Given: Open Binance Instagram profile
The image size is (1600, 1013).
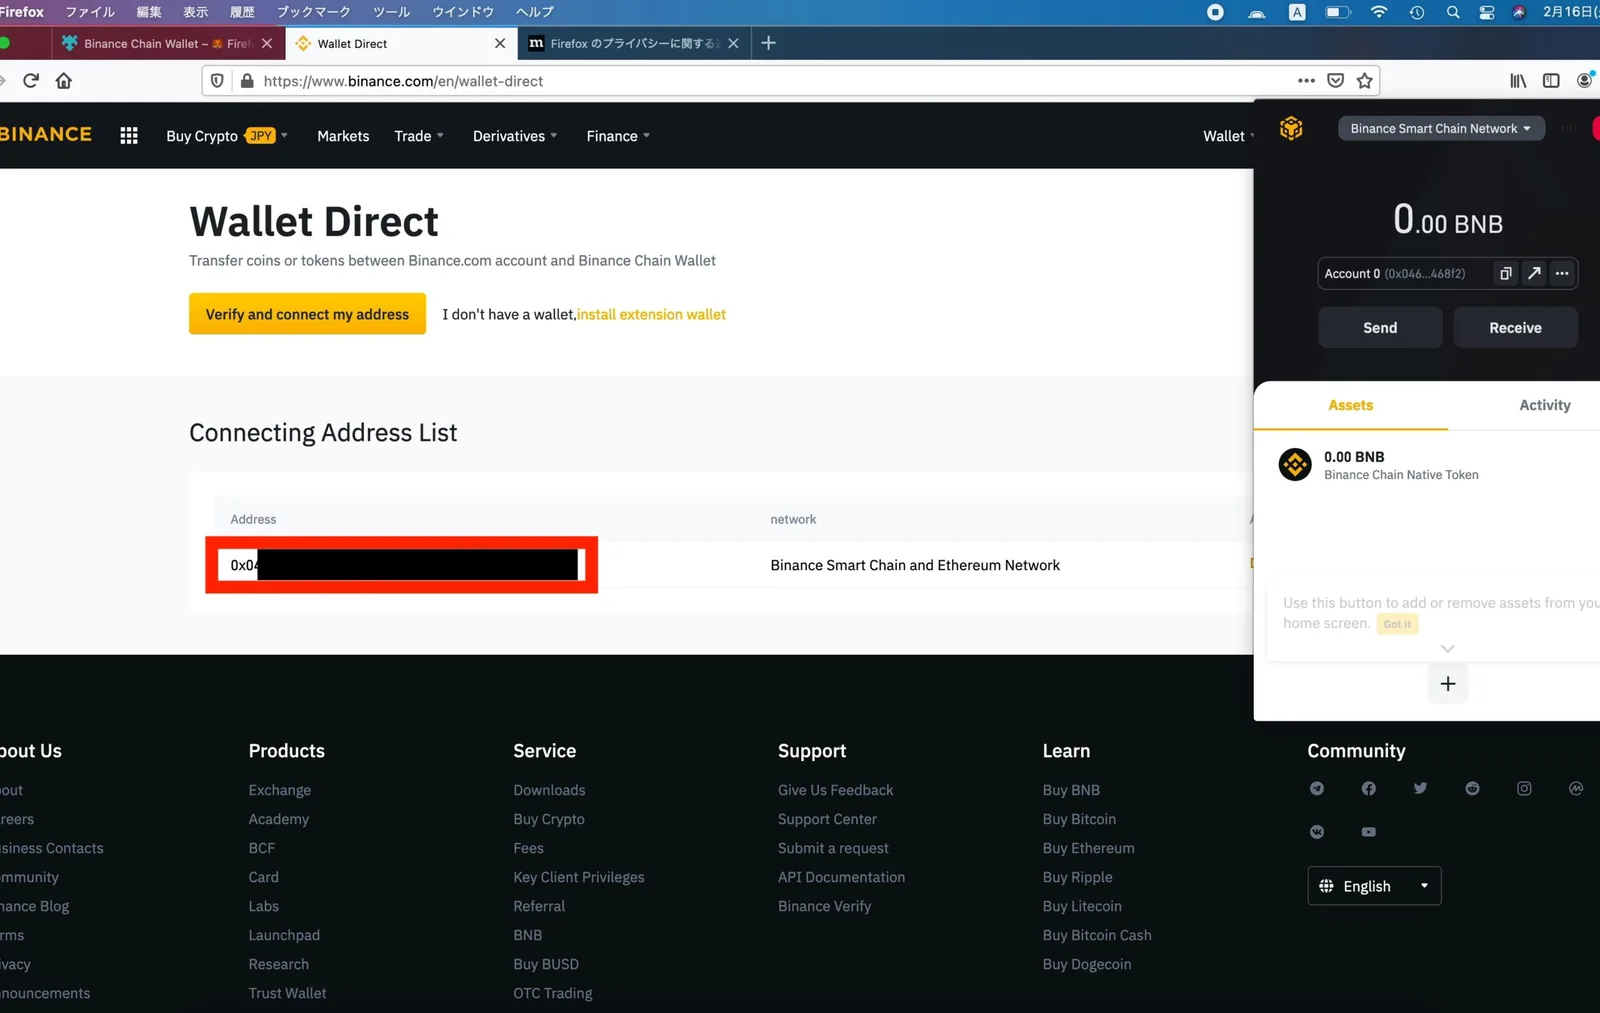Looking at the screenshot, I should pyautogui.click(x=1524, y=789).
